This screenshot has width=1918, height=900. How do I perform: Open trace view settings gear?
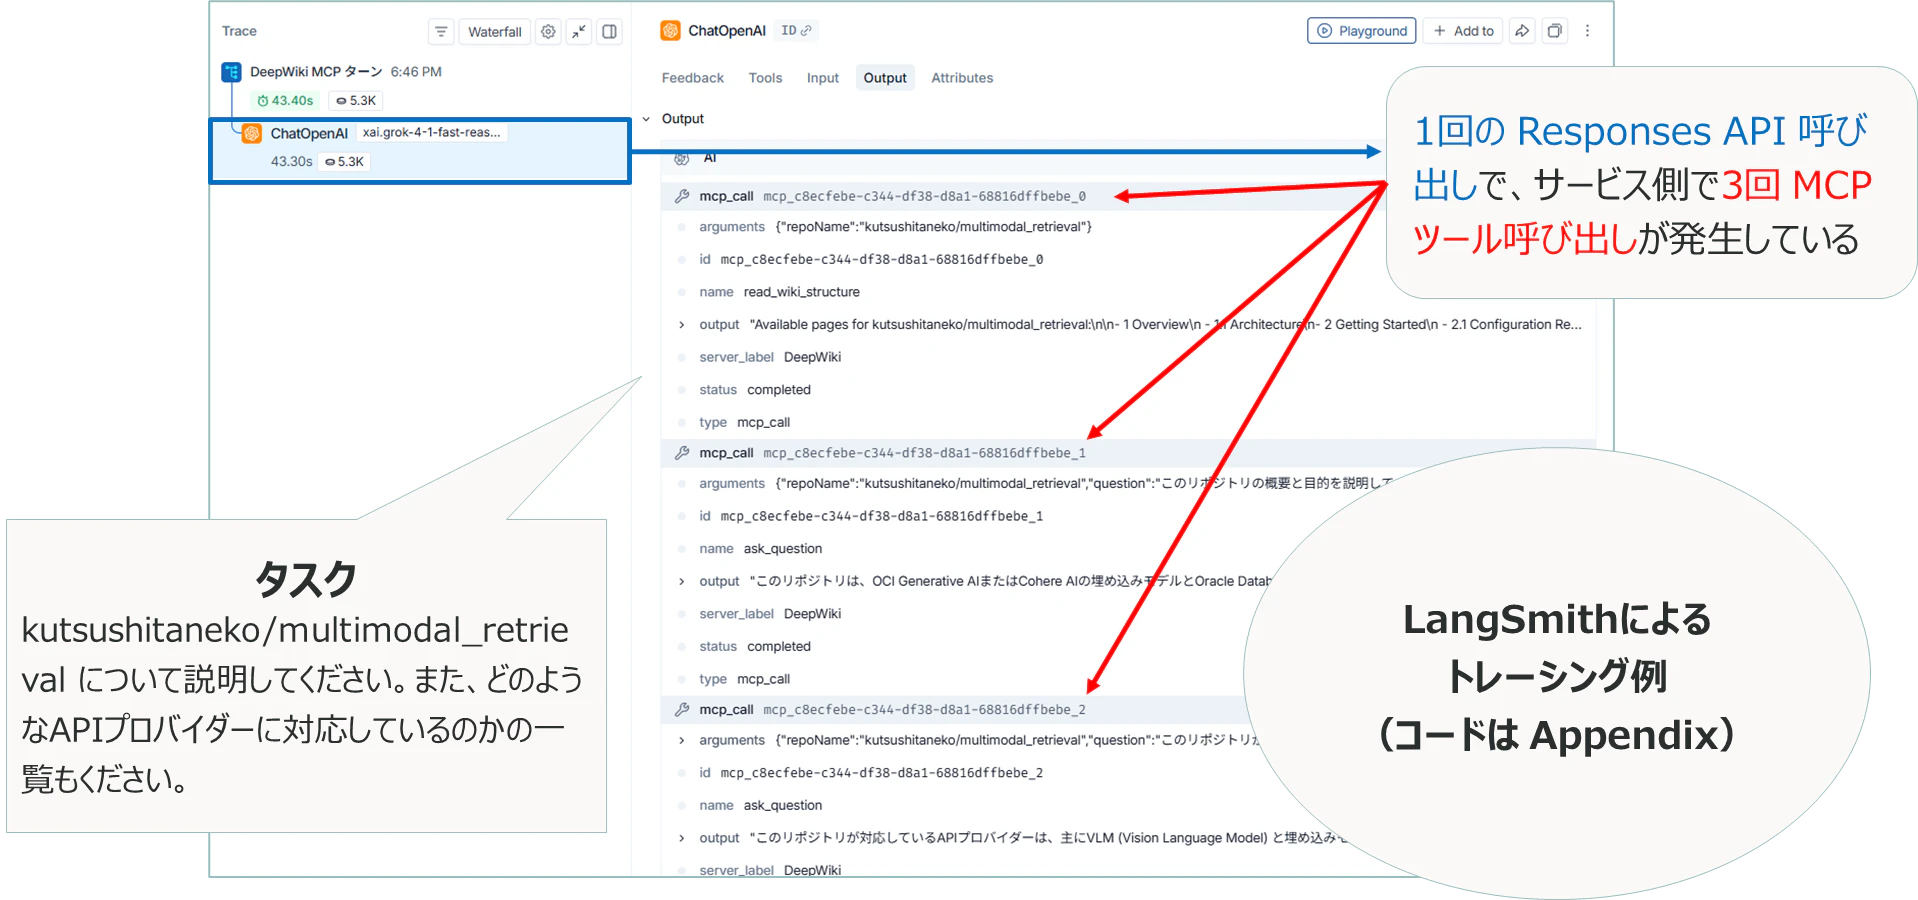pos(548,32)
